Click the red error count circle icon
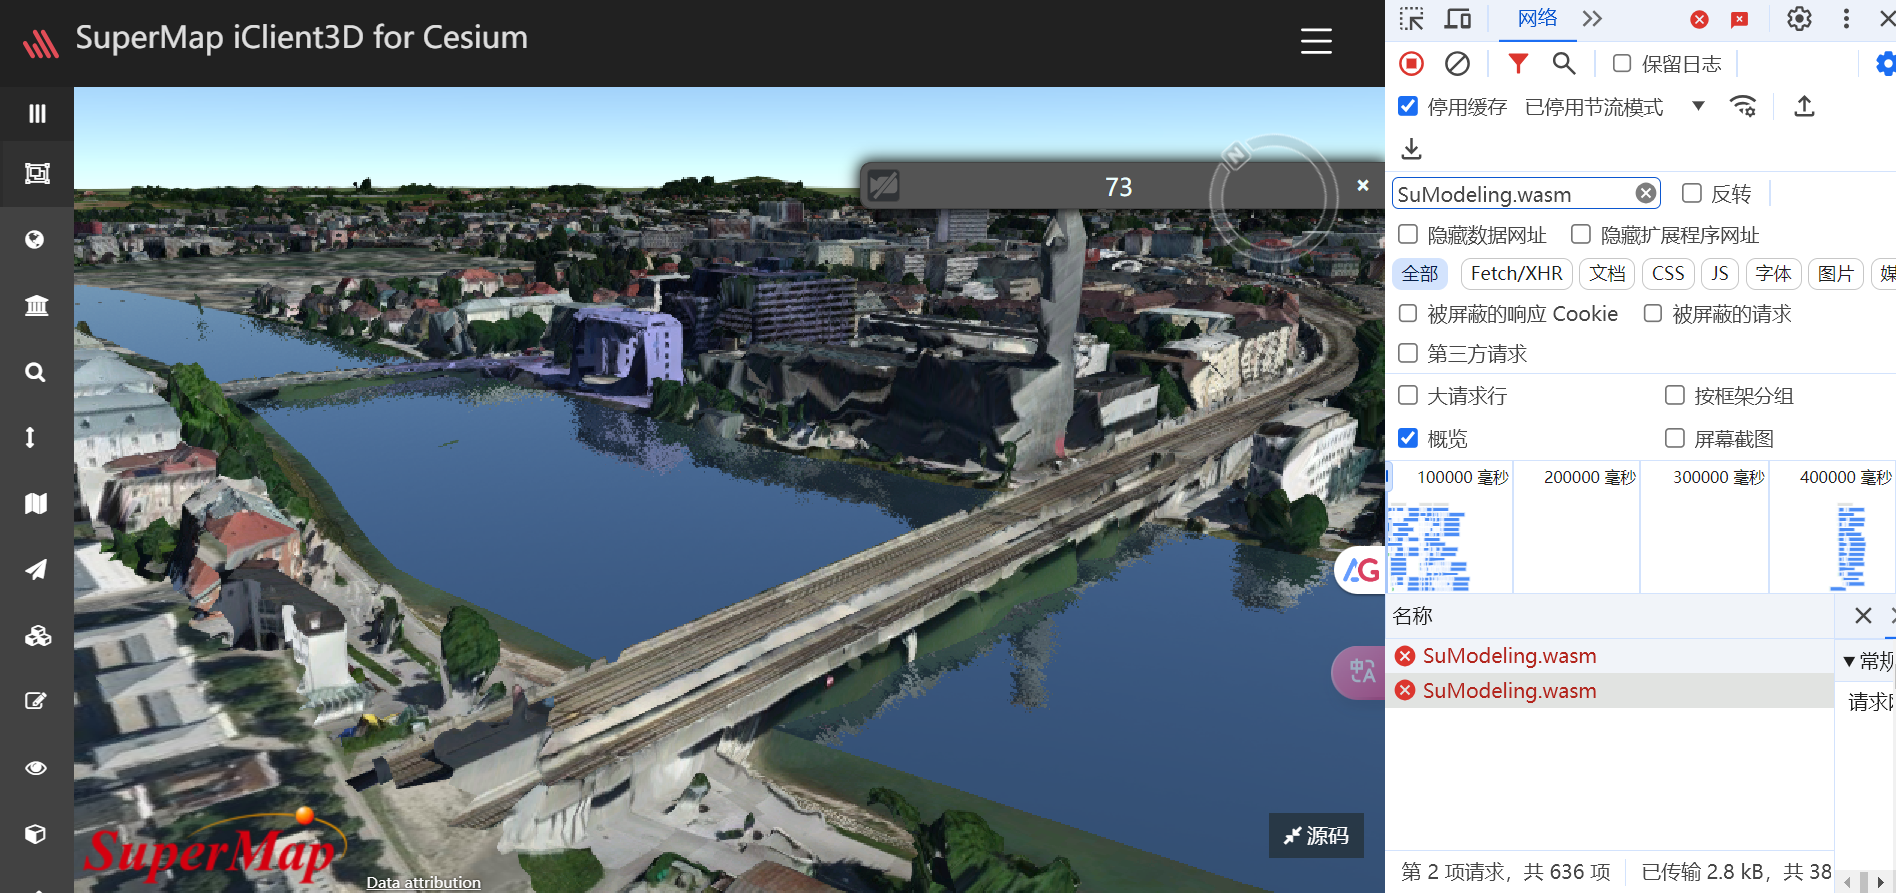 click(x=1699, y=20)
